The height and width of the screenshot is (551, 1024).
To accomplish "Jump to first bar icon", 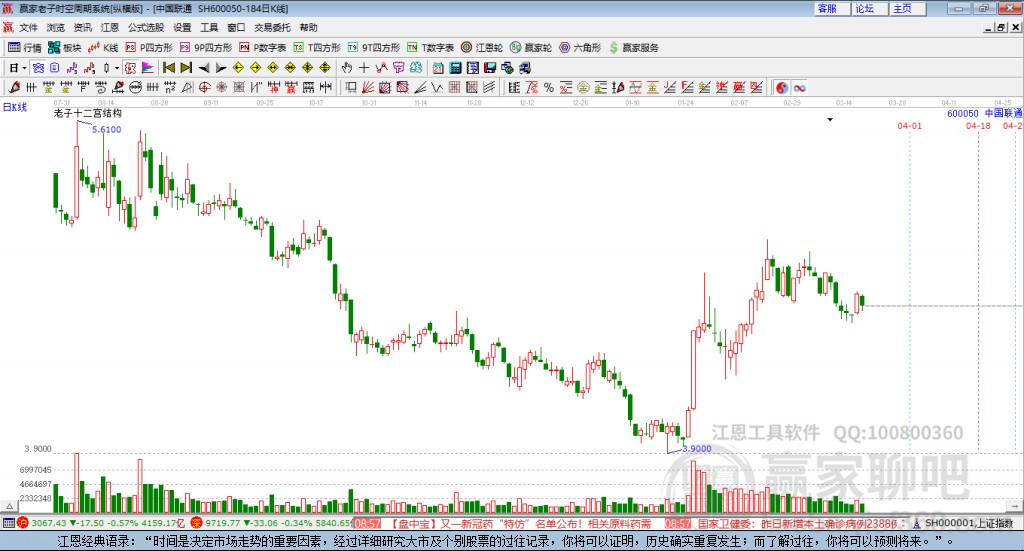I will click(168, 68).
